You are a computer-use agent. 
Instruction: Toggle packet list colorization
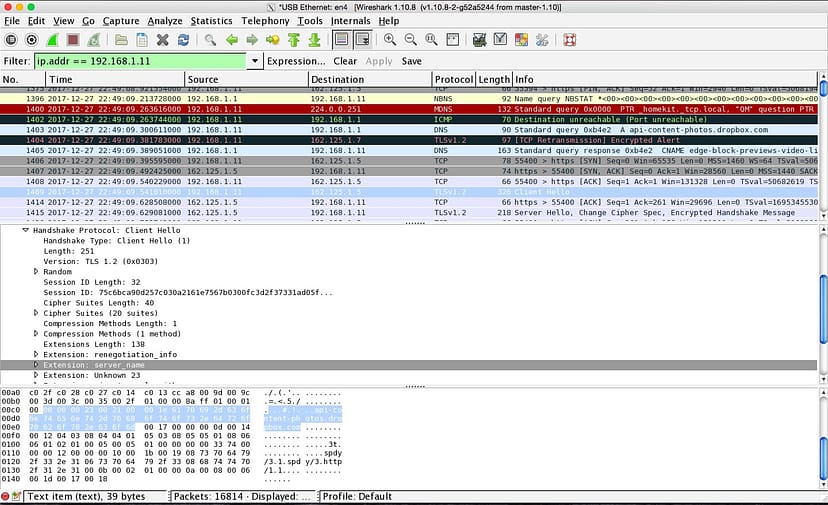click(x=340, y=40)
